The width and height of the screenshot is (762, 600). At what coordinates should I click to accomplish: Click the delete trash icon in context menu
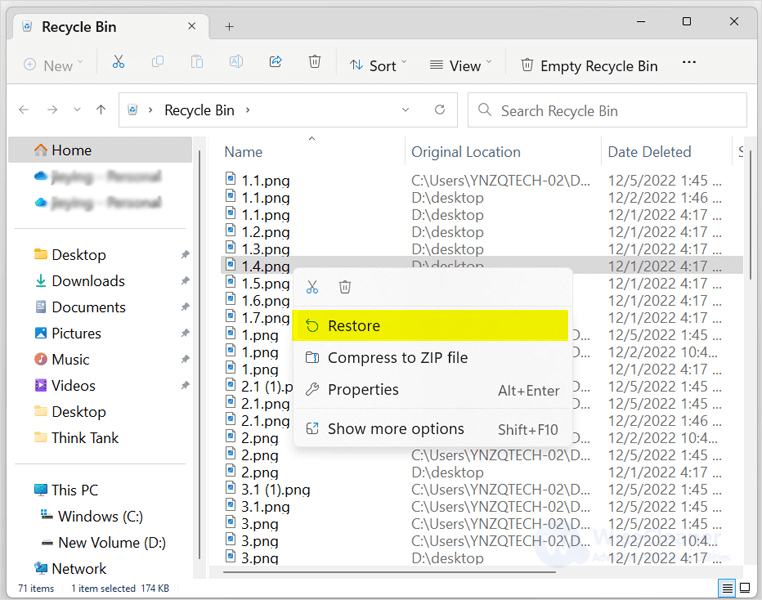coord(345,287)
